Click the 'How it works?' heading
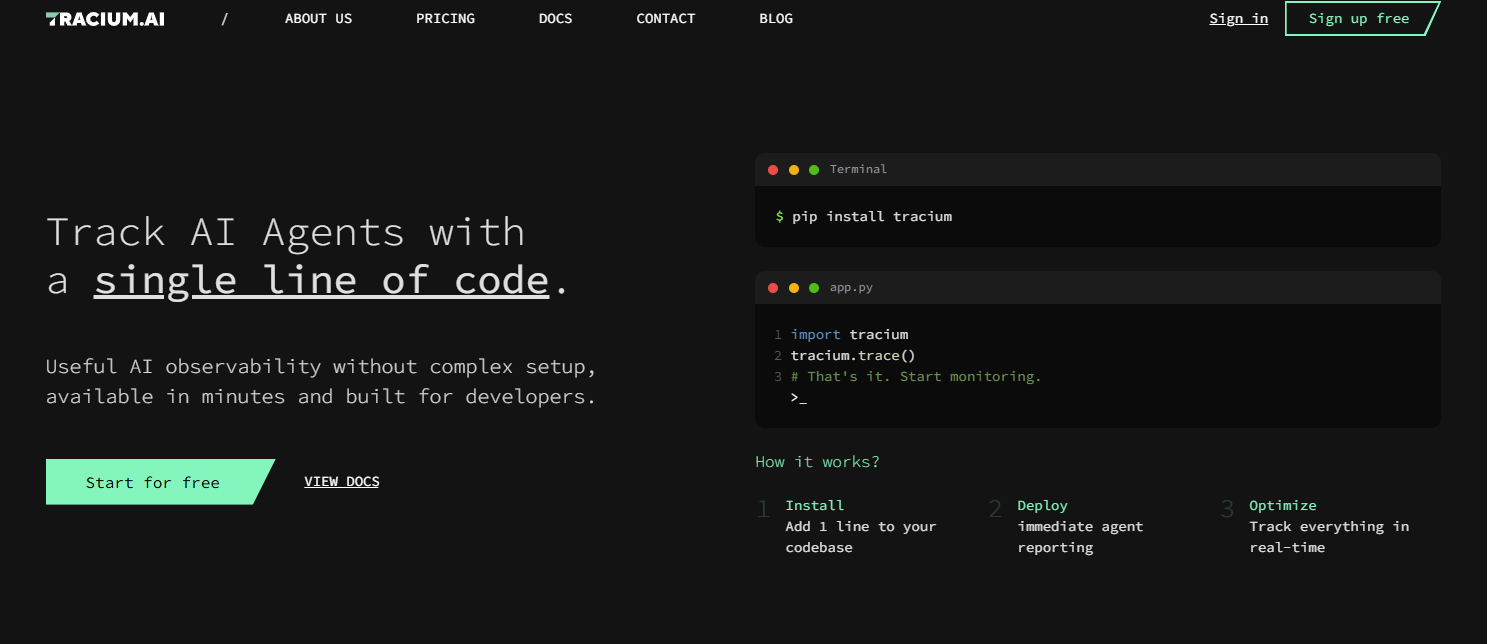The image size is (1487, 644). (x=817, y=462)
